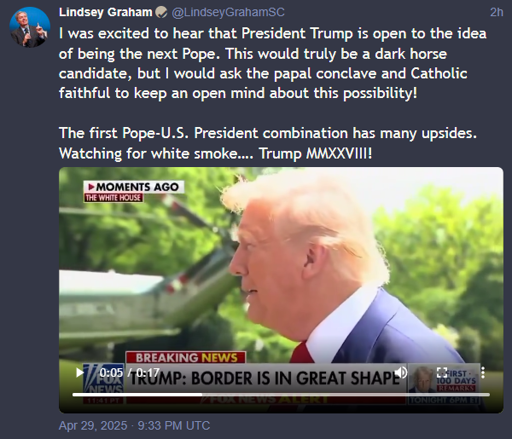The width and height of the screenshot is (512, 439).
Task: Open the Apr 29, 2025 timestamp
Action: pyautogui.click(x=134, y=426)
